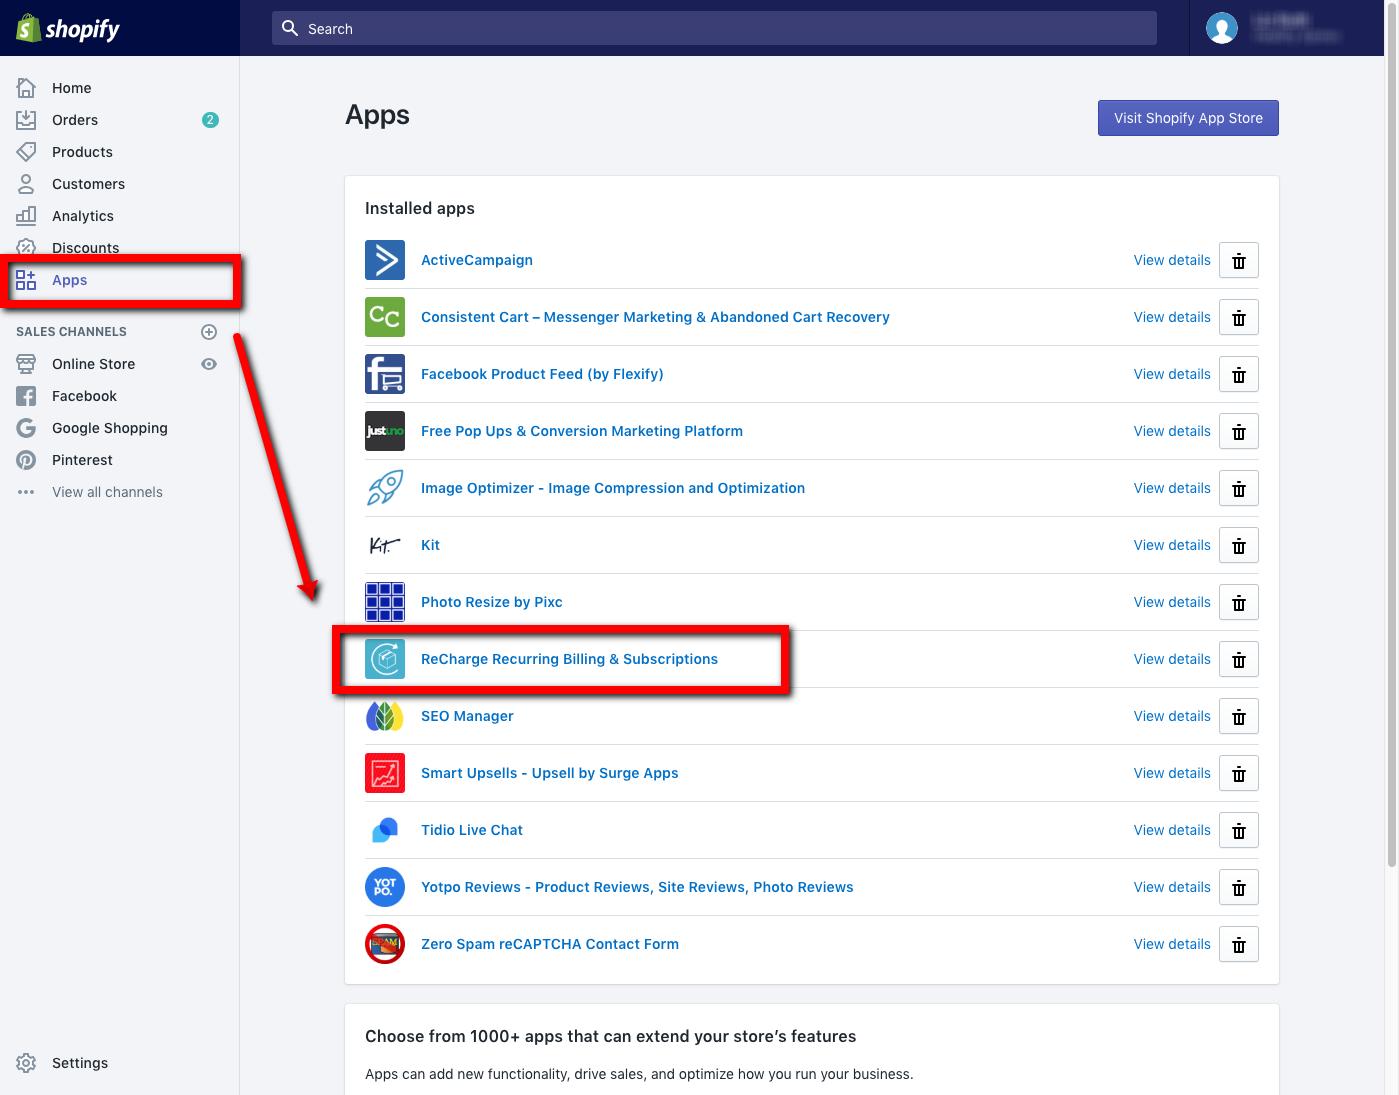
Task: Click the Tidio Live Chat icon
Action: pyautogui.click(x=385, y=830)
